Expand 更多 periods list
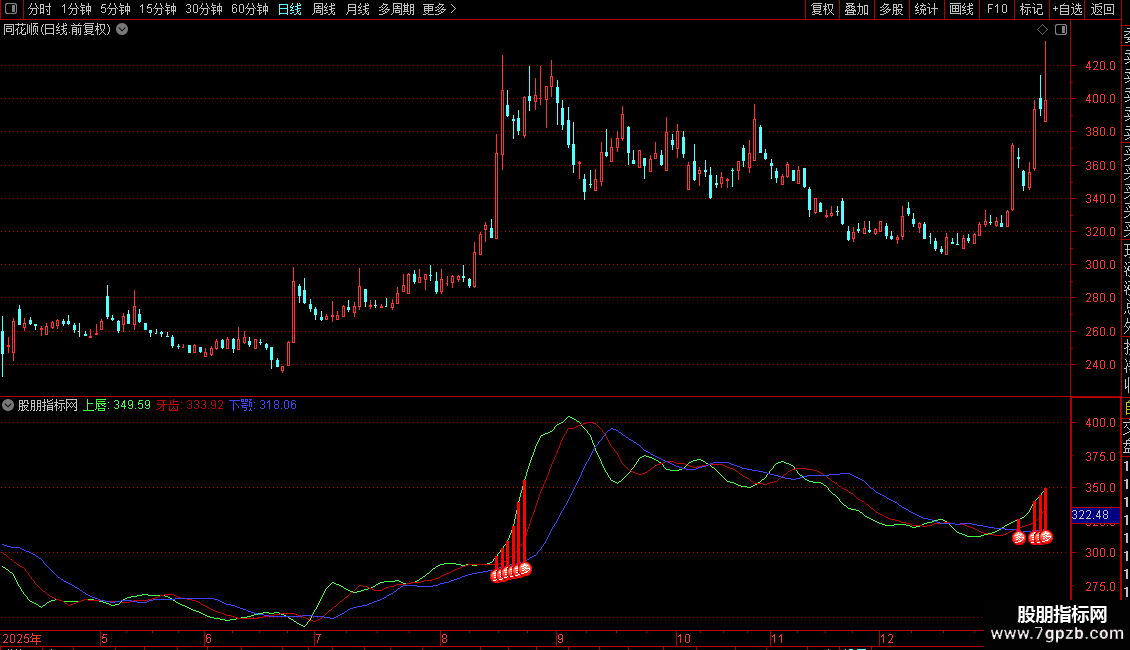This screenshot has height=650, width=1130. (439, 9)
